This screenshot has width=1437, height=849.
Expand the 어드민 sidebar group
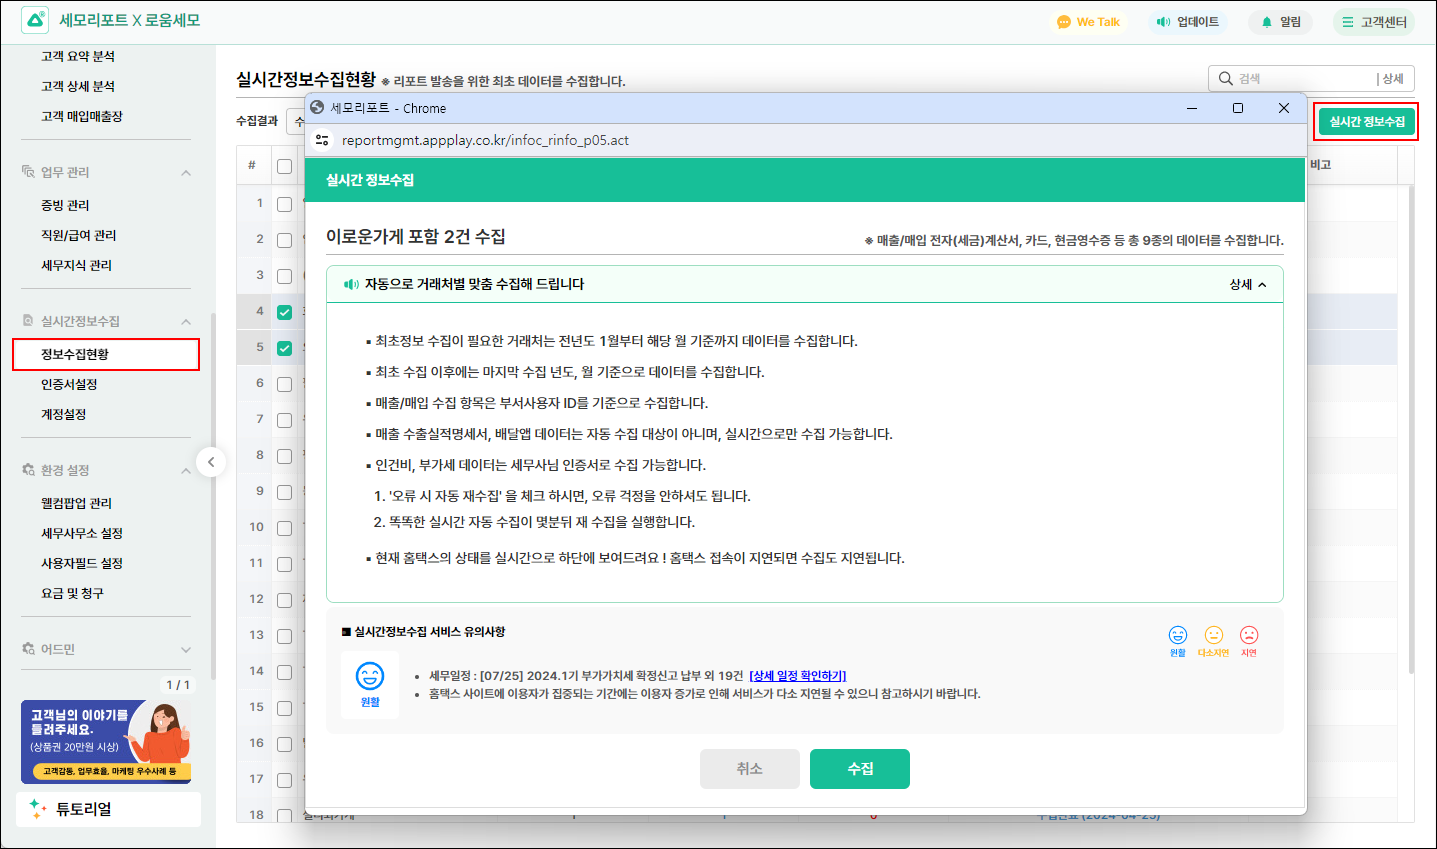[x=186, y=649]
